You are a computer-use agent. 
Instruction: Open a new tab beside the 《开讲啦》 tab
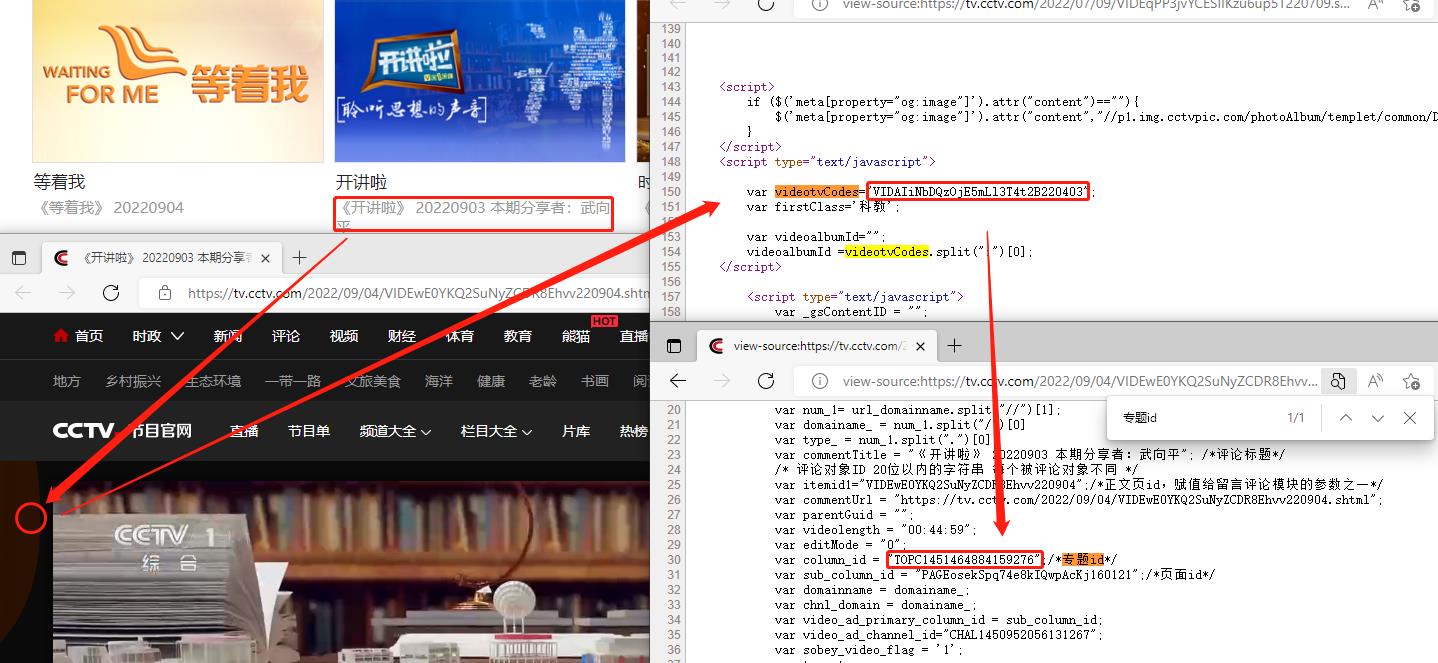299,258
